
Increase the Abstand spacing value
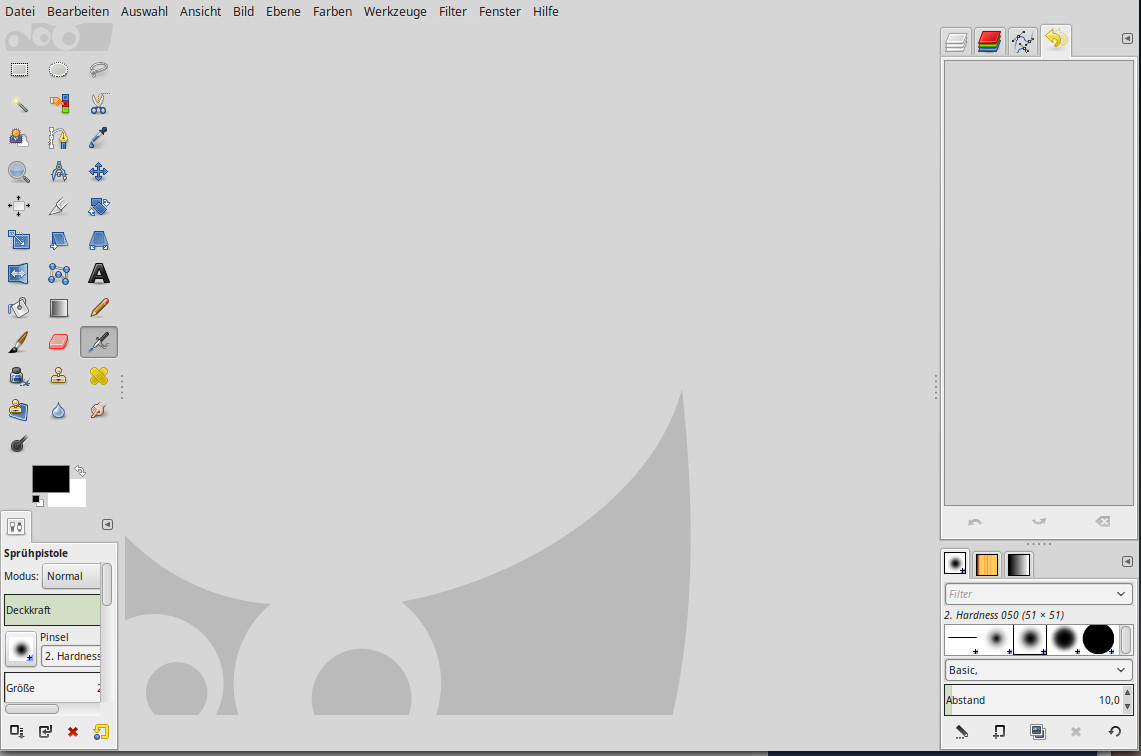(x=1127, y=694)
